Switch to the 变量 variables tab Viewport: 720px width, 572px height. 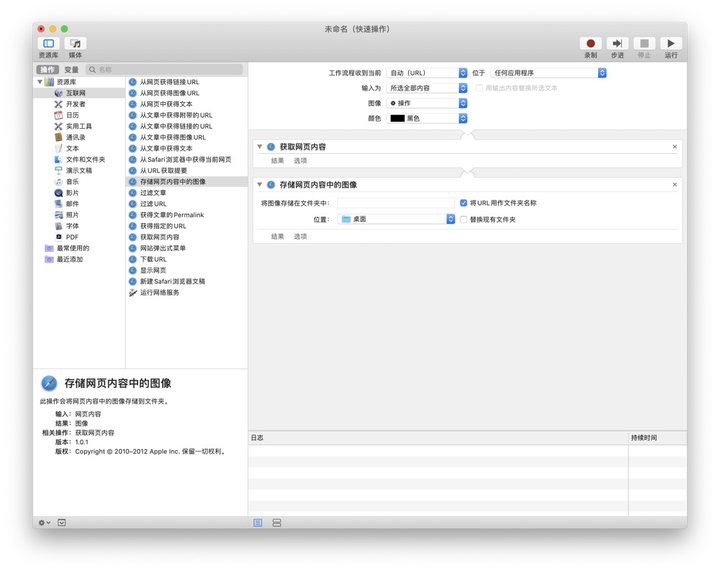(x=71, y=69)
